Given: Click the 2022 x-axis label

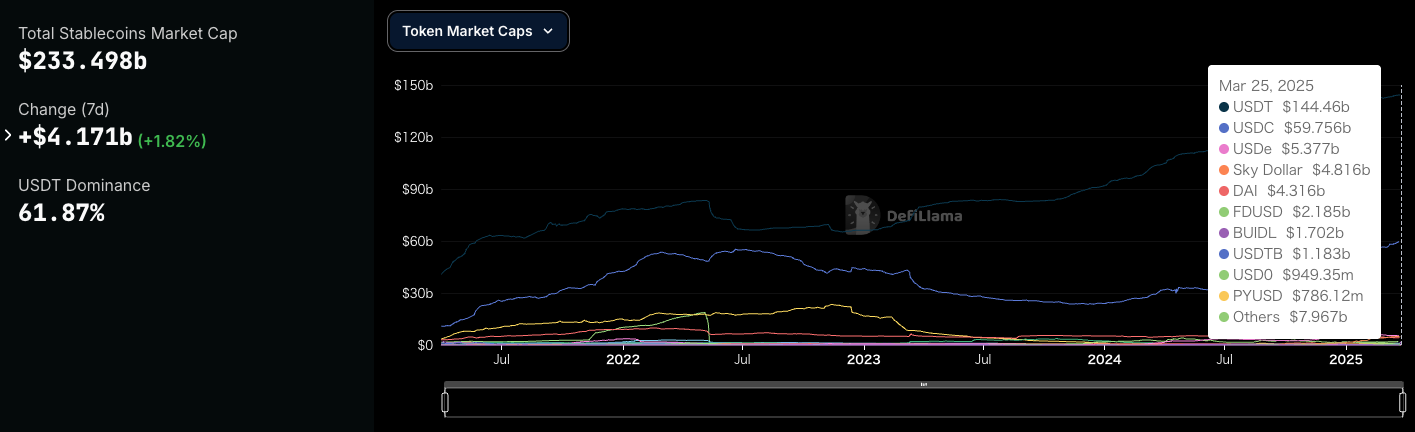Looking at the screenshot, I should pos(623,359).
